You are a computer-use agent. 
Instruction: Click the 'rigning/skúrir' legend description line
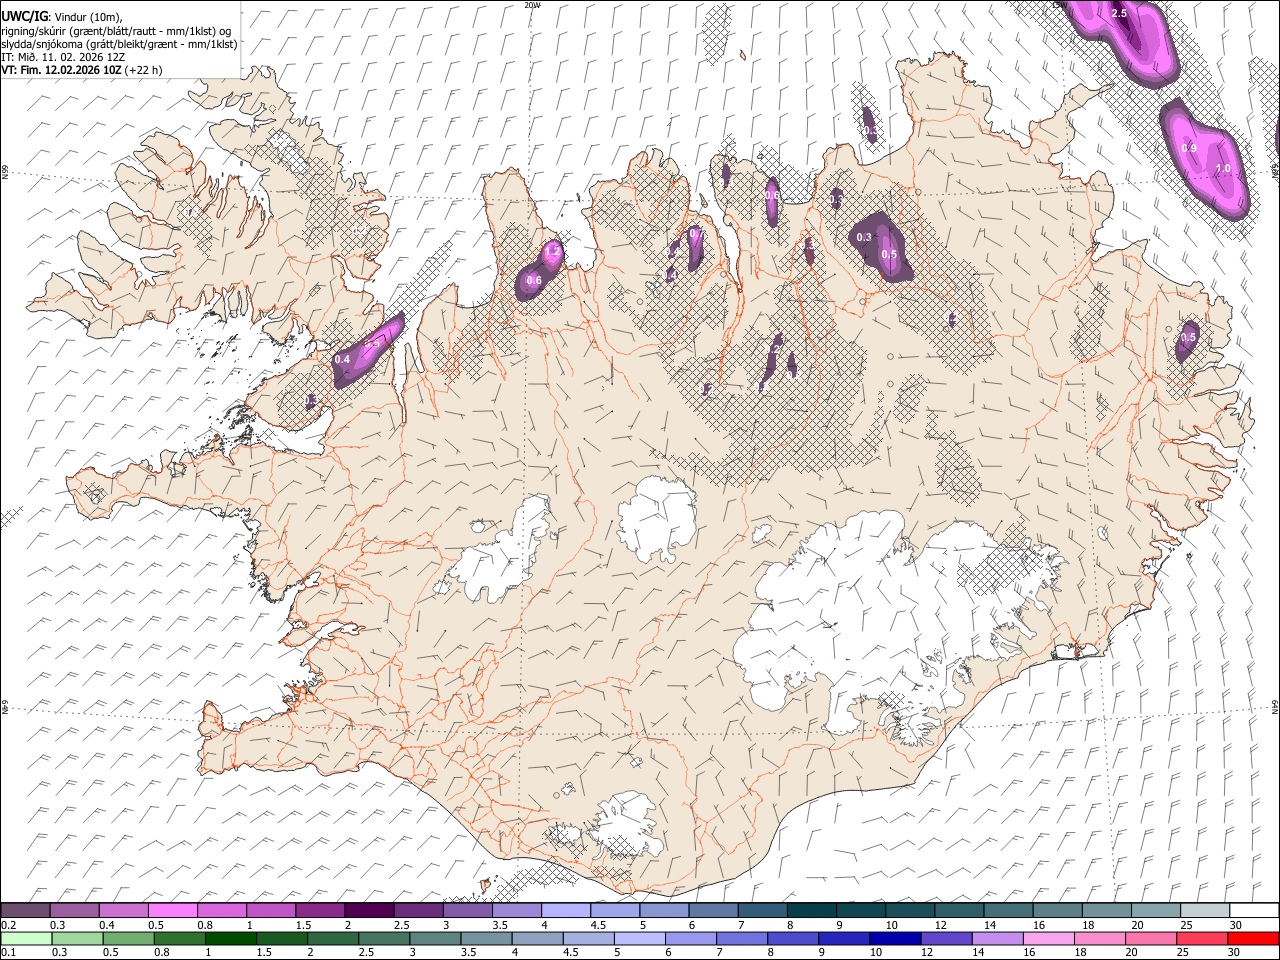click(x=117, y=30)
